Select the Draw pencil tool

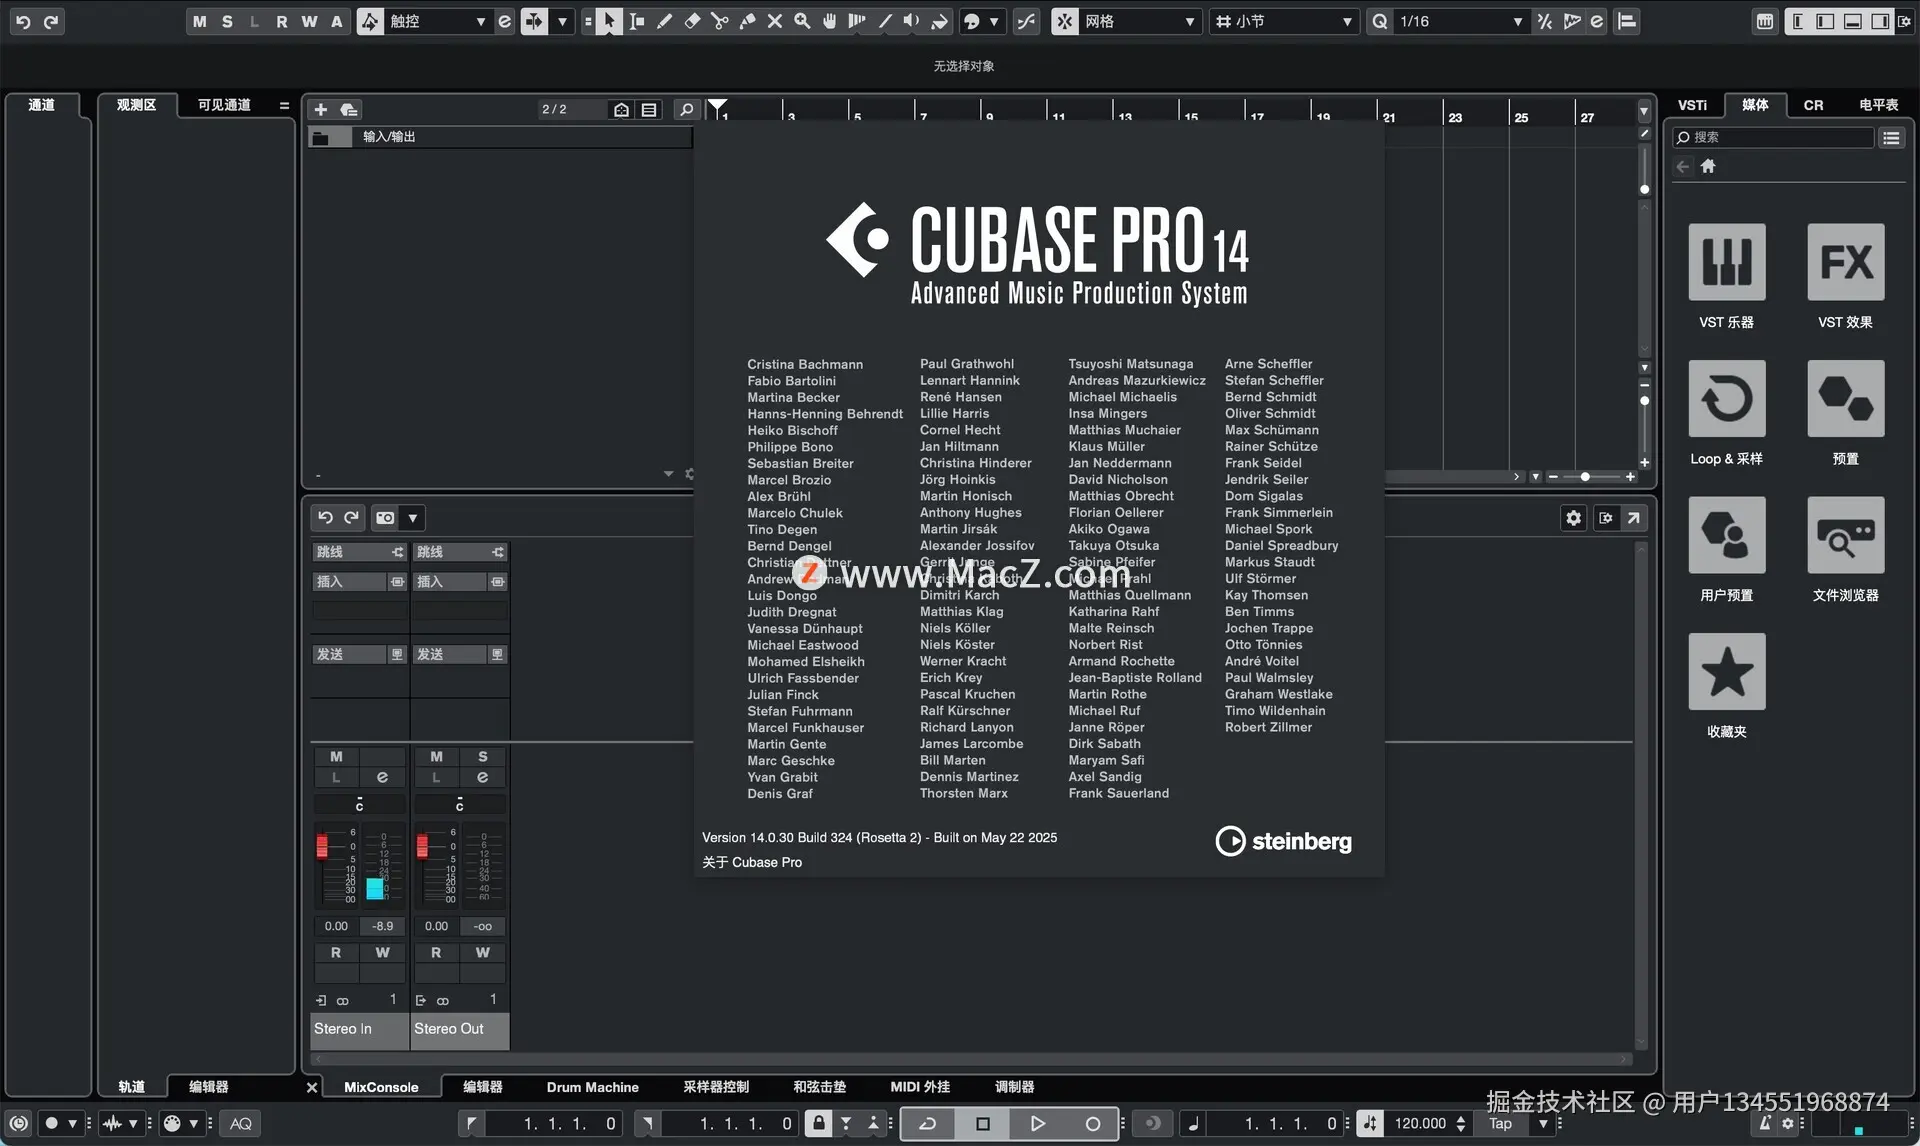click(664, 21)
